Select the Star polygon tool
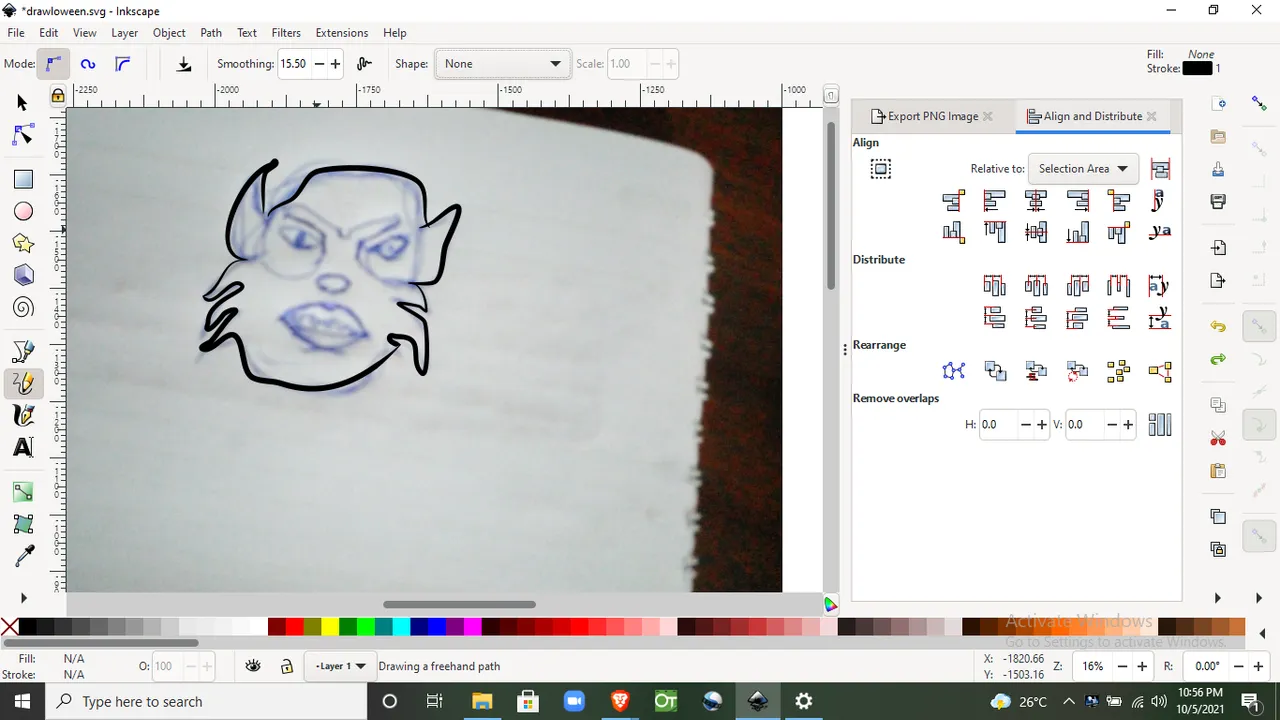1280x720 pixels. coord(23,243)
